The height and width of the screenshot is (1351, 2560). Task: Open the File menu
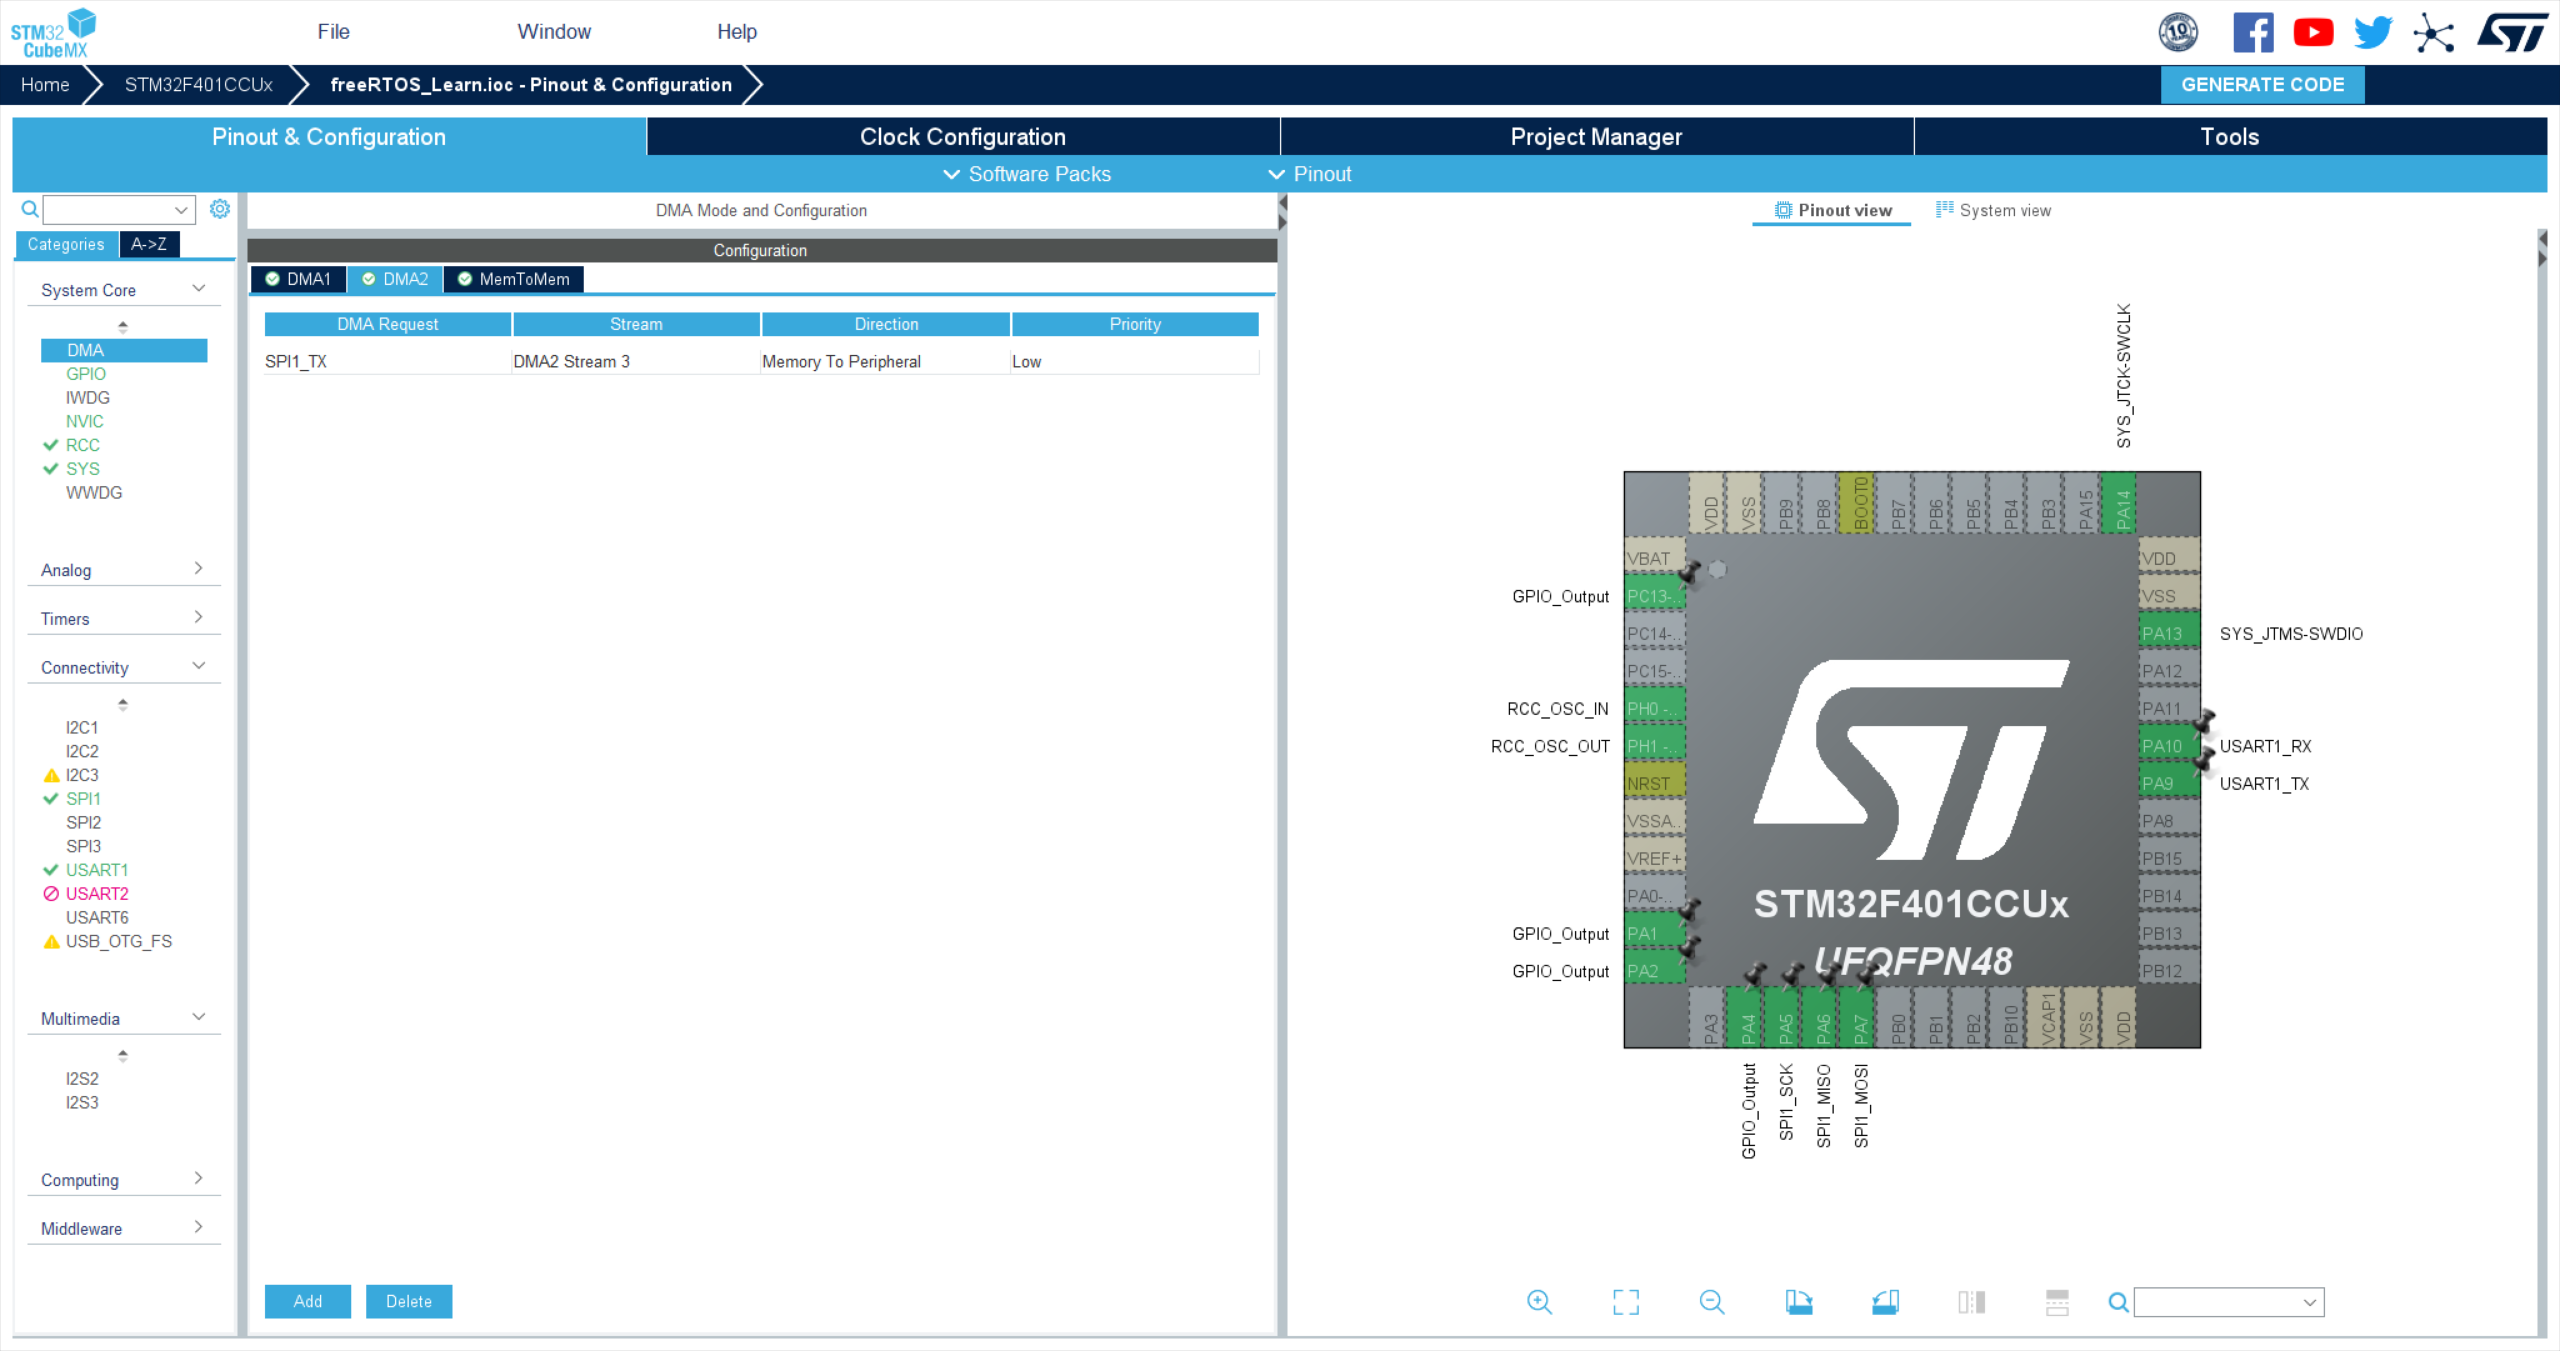click(x=333, y=32)
